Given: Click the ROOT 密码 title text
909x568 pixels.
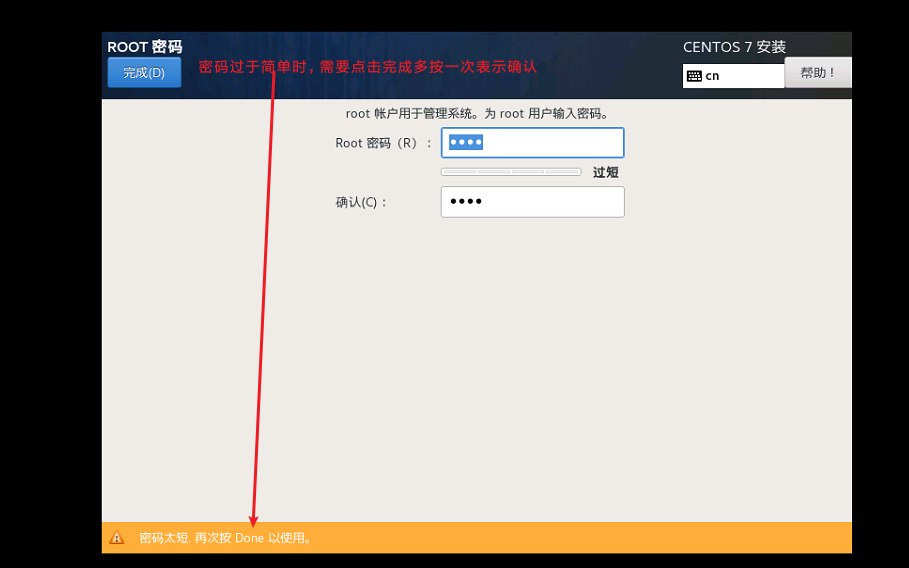Looking at the screenshot, I should (x=145, y=46).
